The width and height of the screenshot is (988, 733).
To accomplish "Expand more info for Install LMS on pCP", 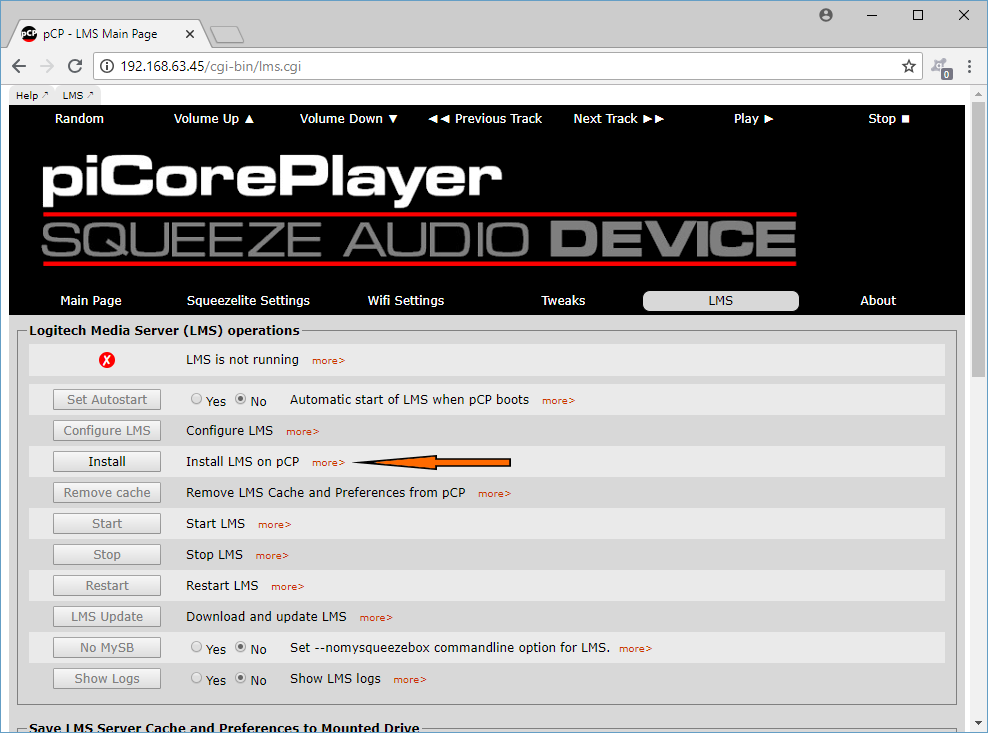I will coord(328,463).
